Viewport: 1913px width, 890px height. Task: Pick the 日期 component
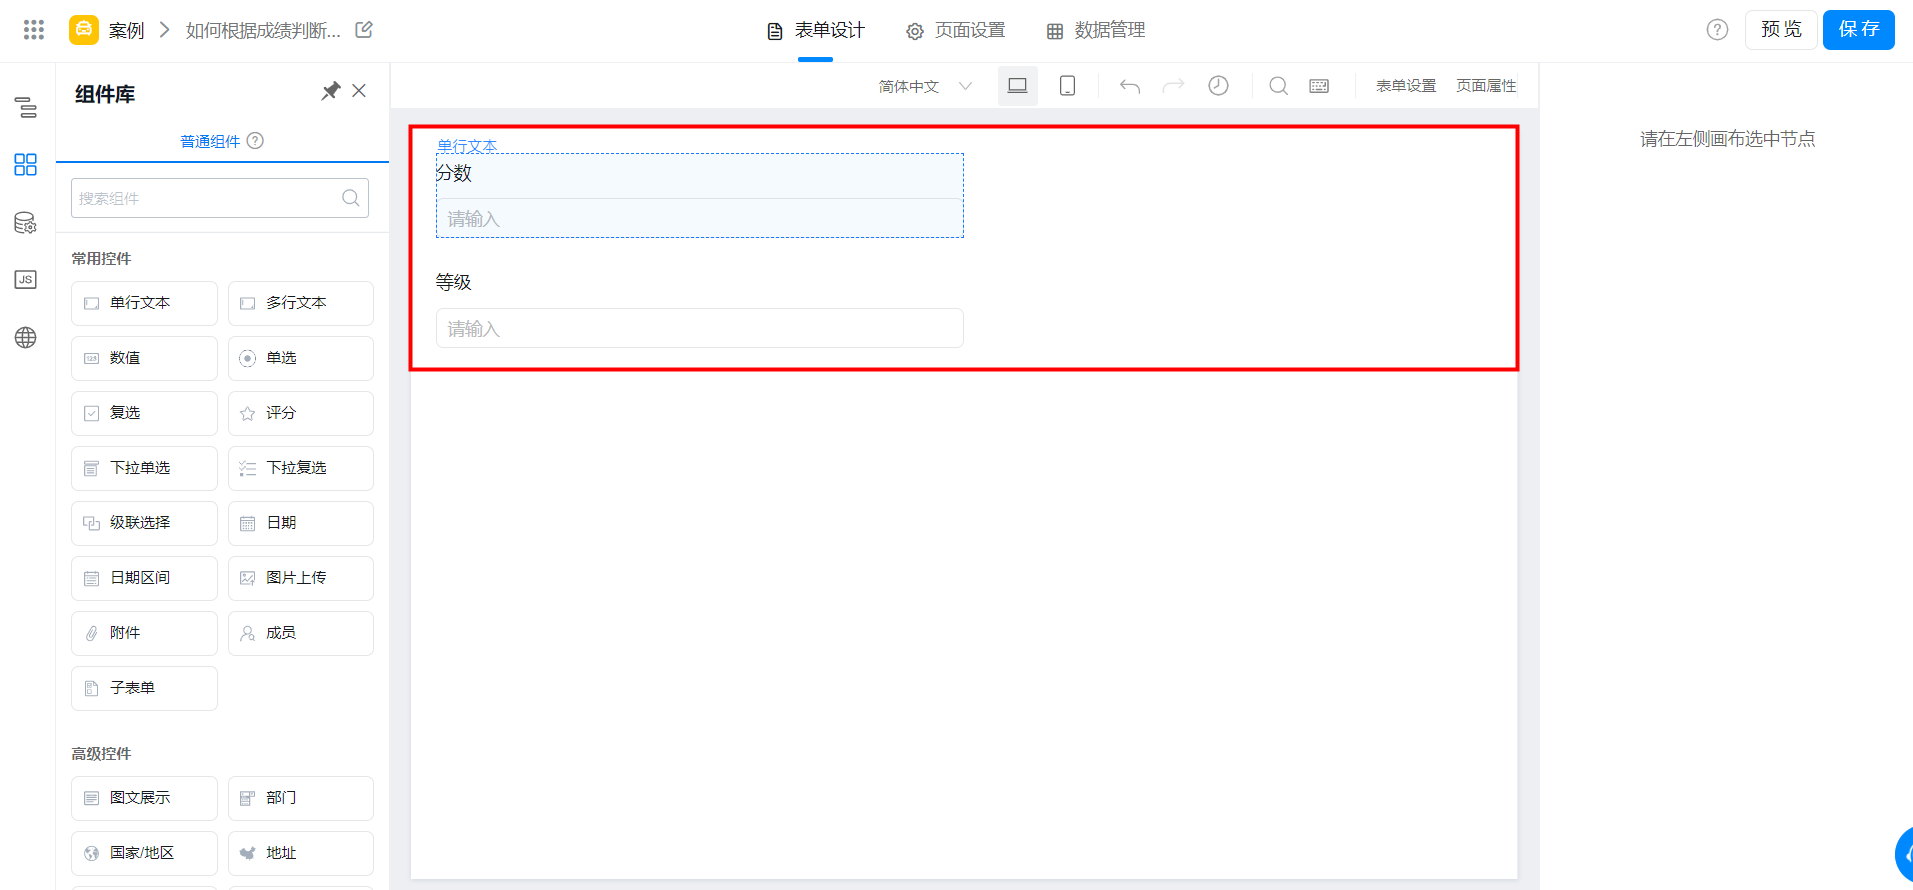pos(301,523)
